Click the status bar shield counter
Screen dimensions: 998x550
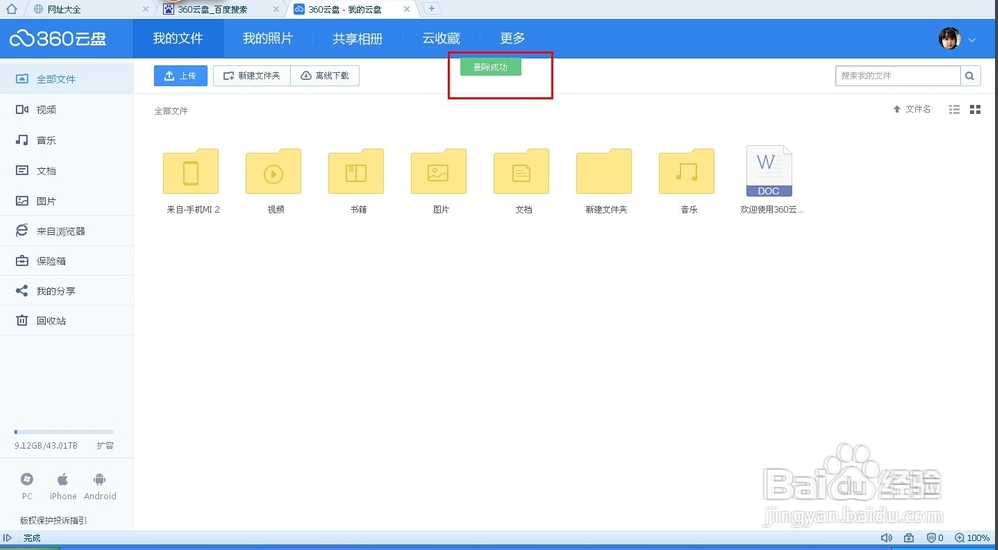934,538
